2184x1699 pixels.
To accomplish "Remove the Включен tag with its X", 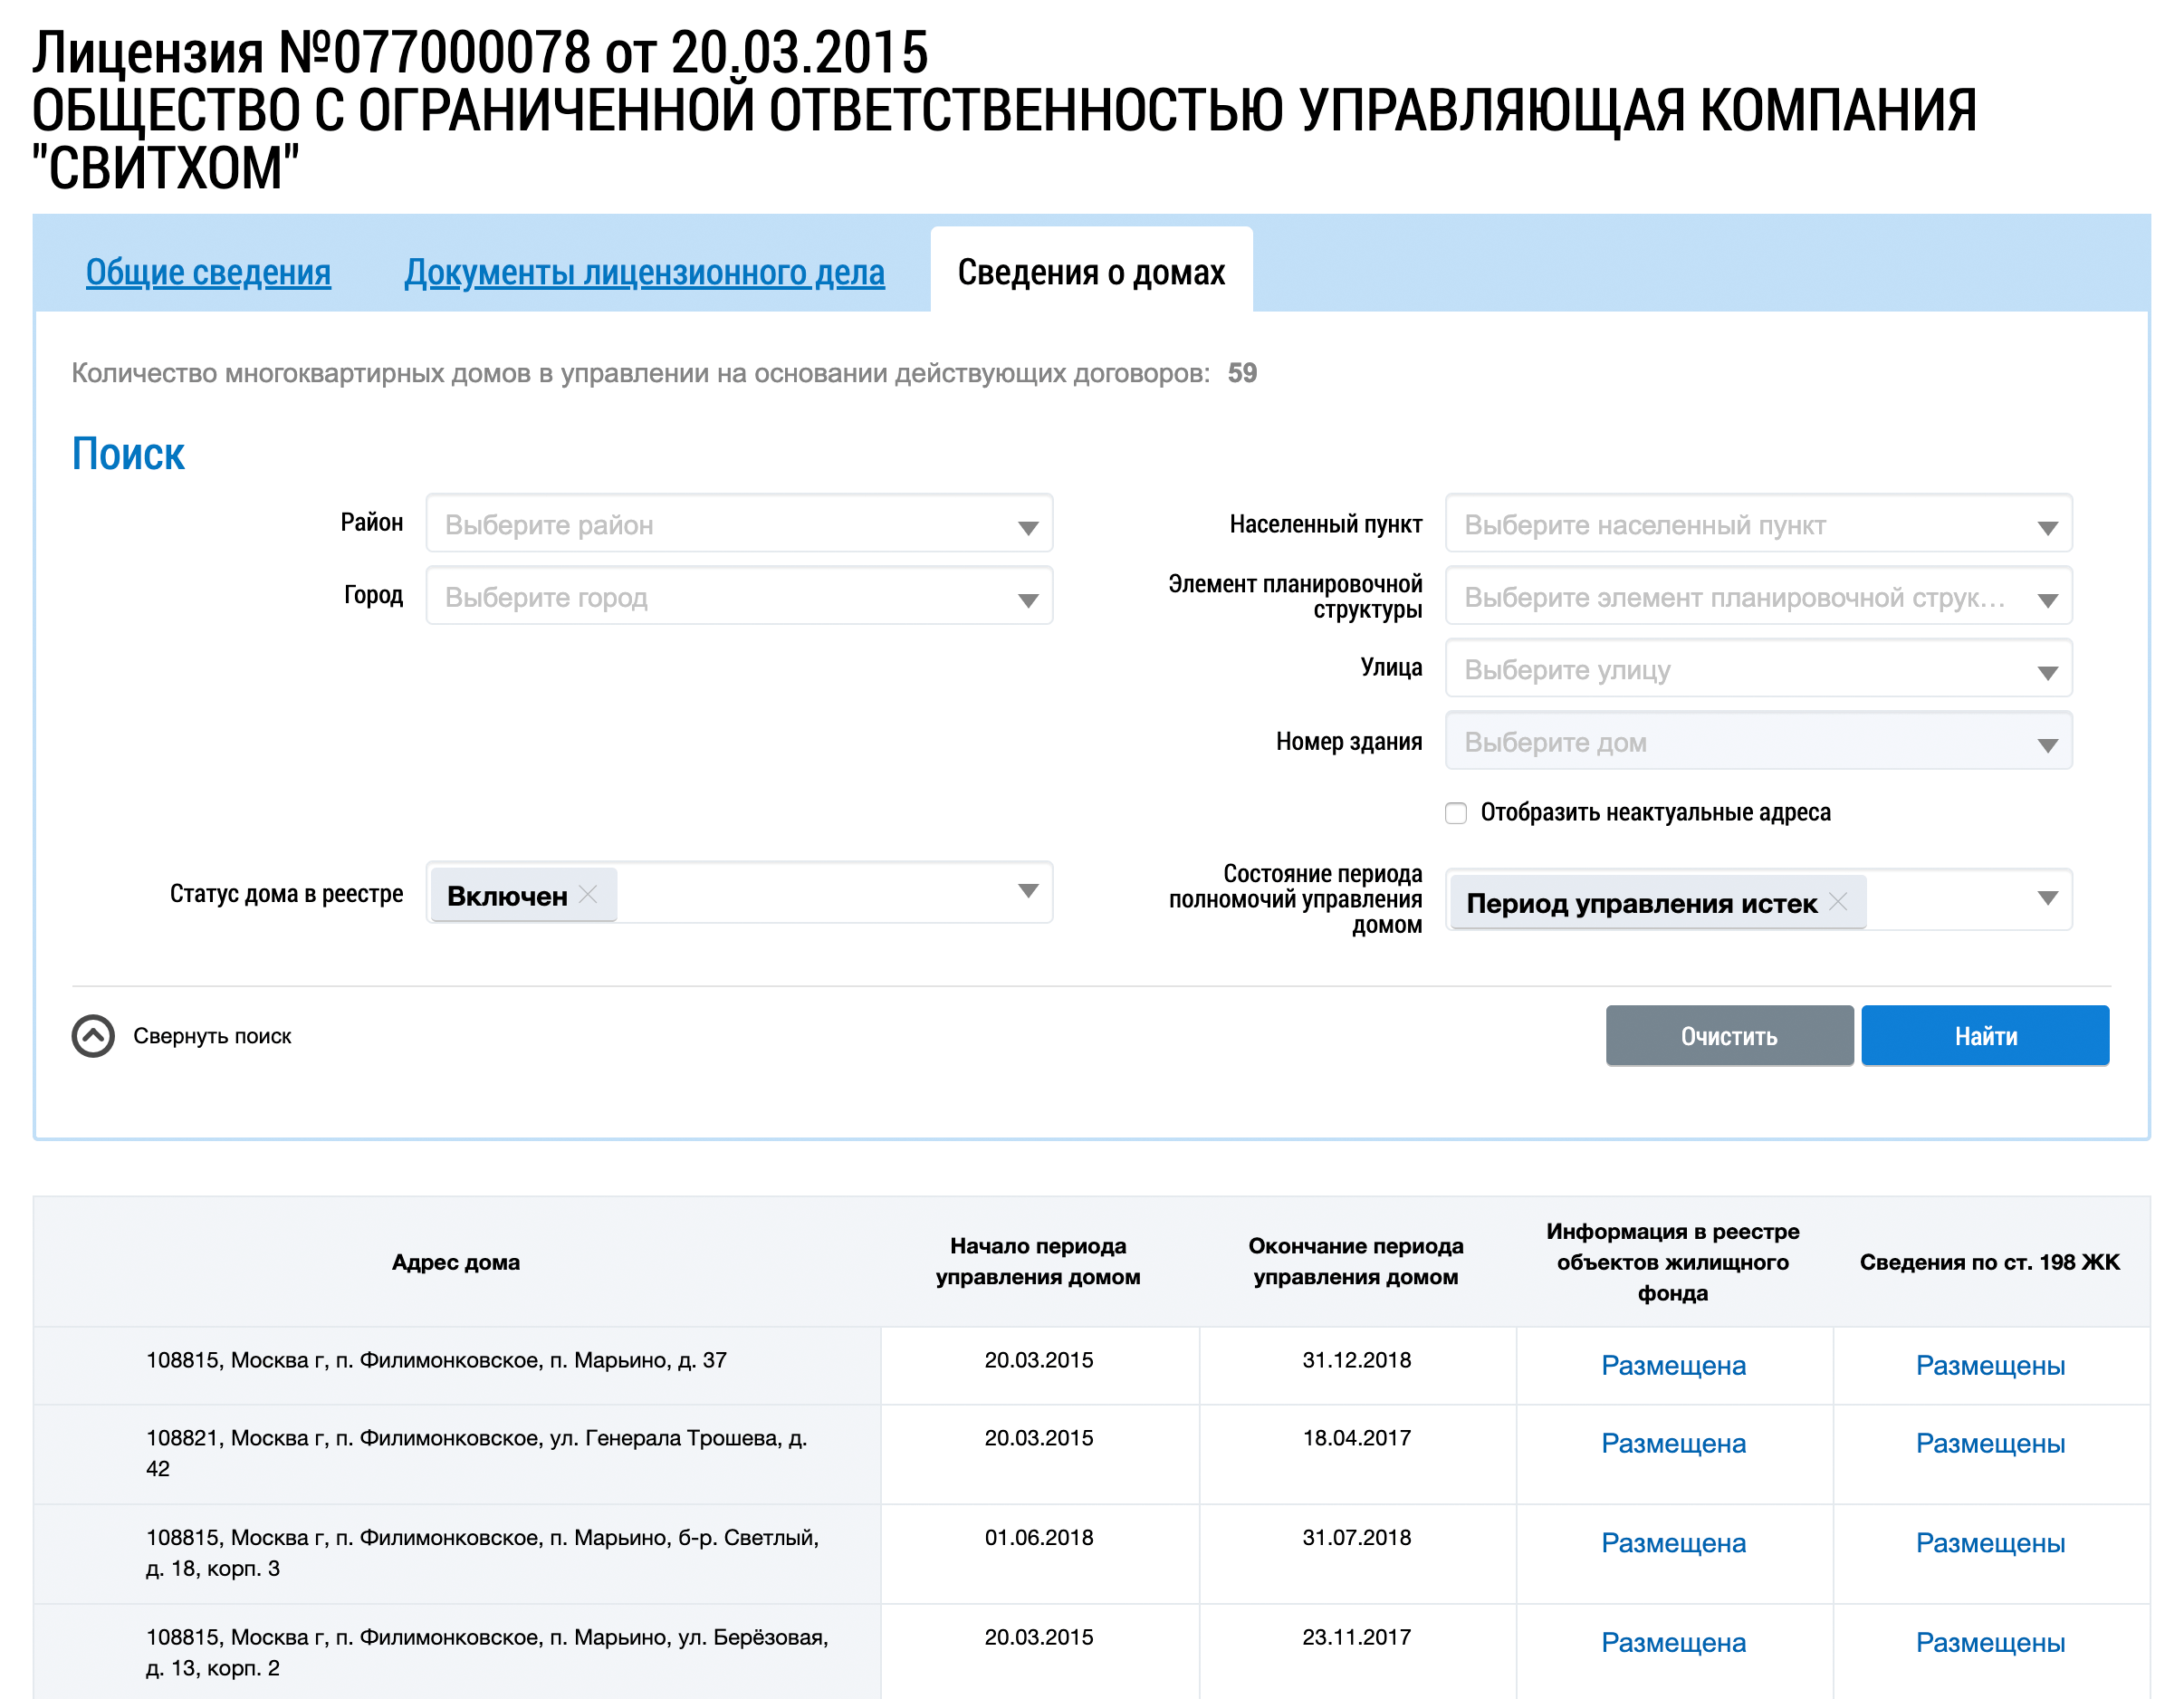I will 588,894.
